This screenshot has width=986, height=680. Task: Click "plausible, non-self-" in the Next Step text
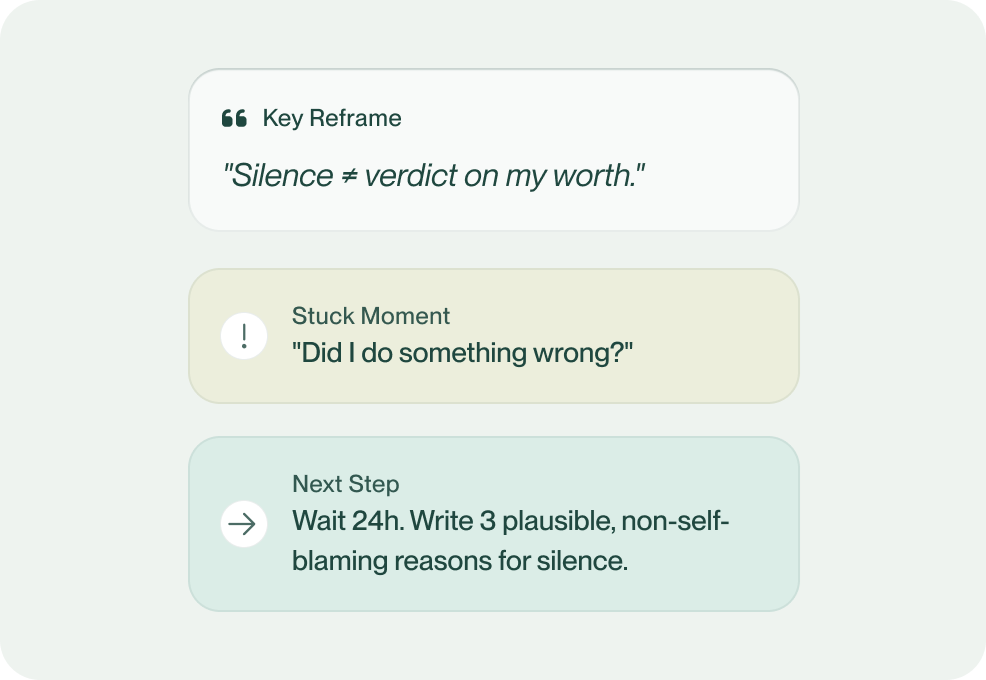point(617,522)
